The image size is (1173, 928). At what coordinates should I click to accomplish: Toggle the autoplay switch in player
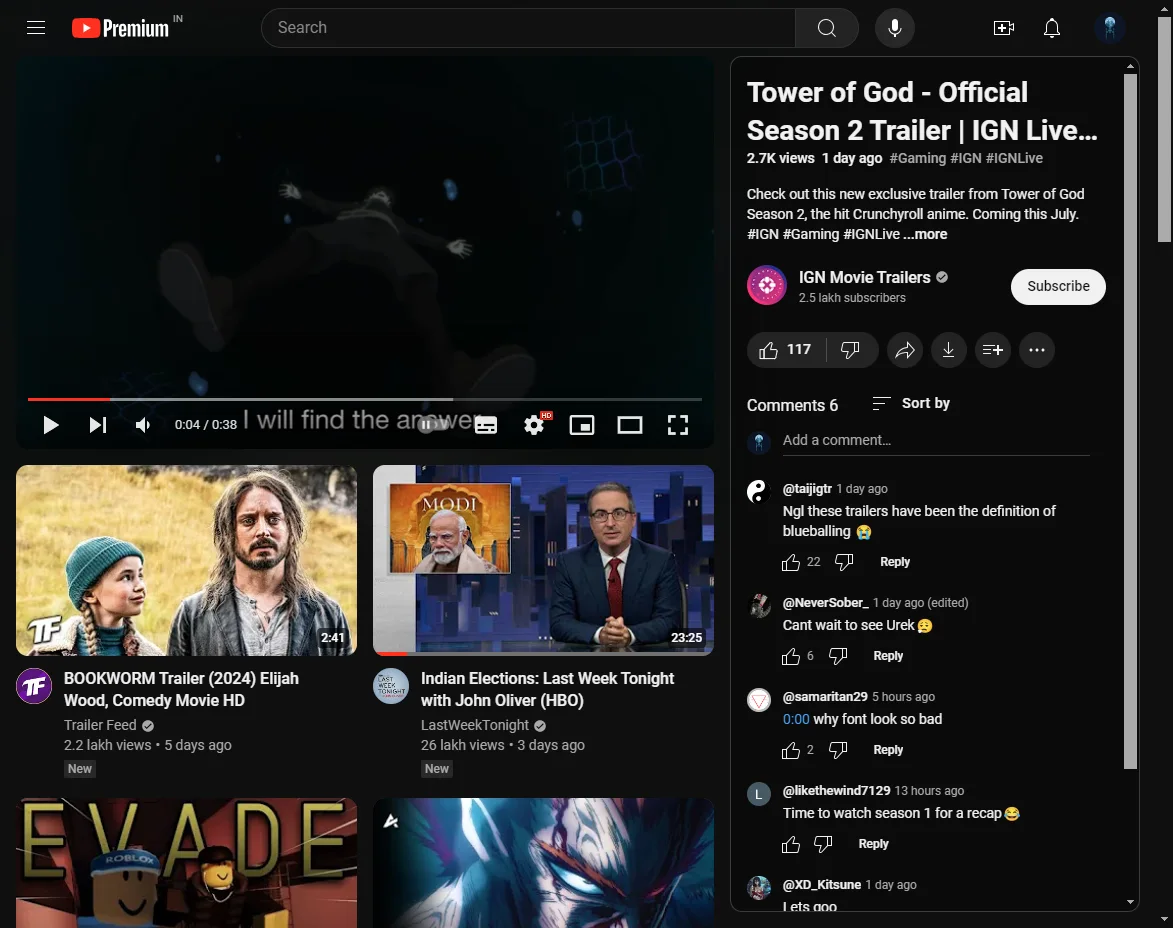coord(428,425)
